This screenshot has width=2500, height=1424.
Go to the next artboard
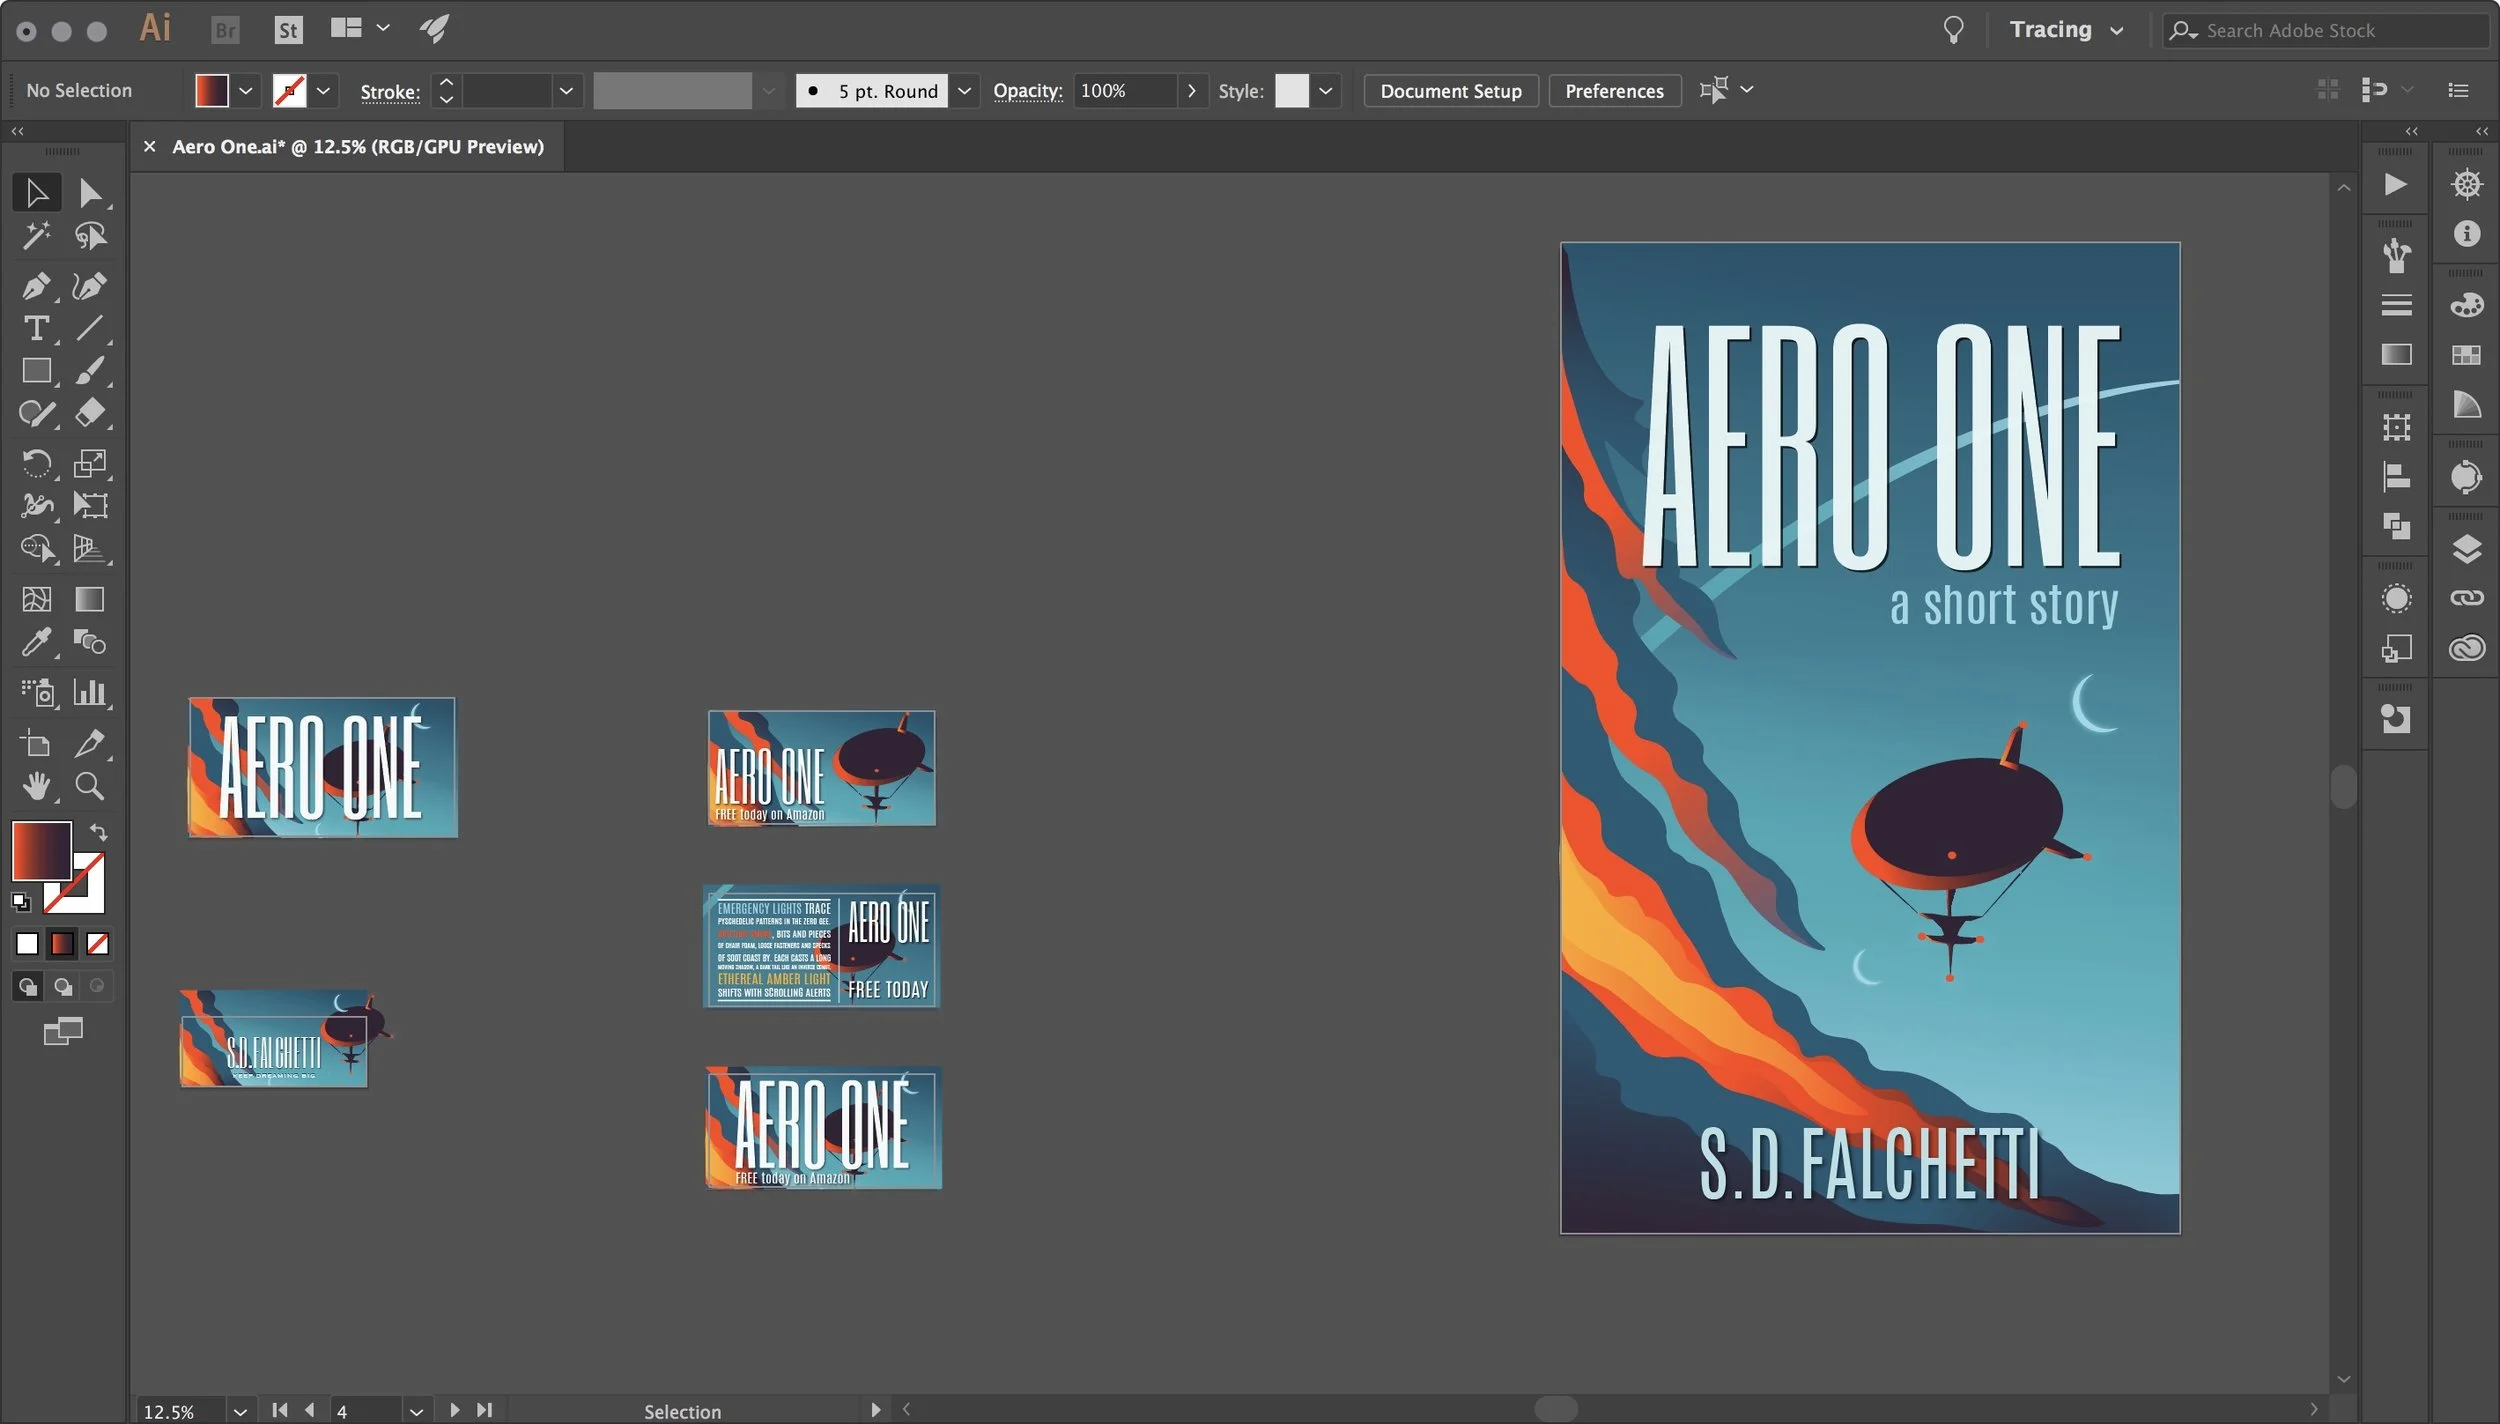[x=455, y=1409]
